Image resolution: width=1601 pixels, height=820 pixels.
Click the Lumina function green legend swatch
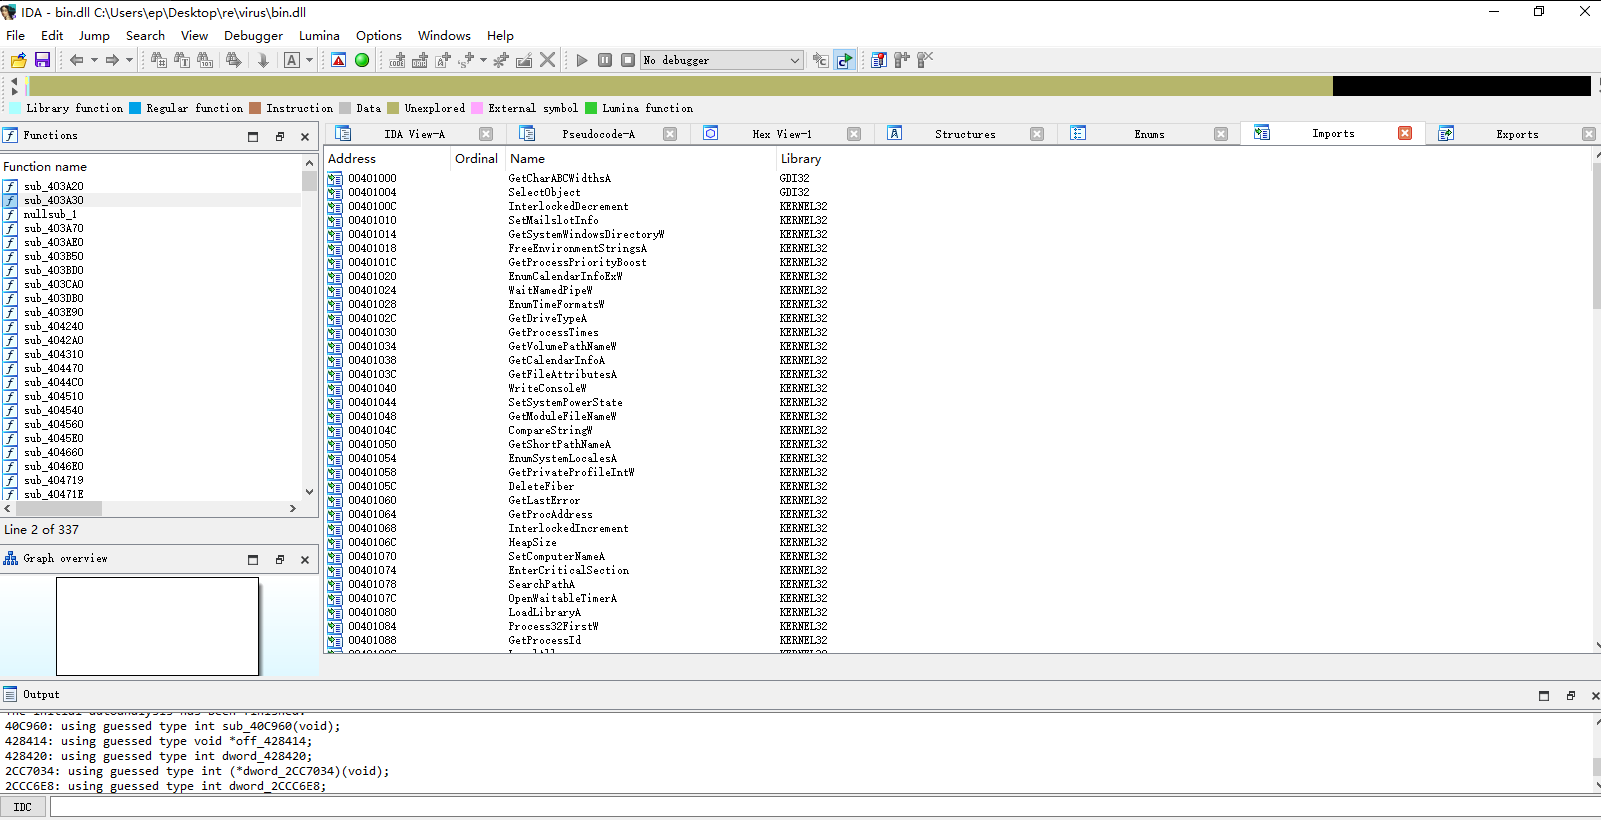click(591, 108)
